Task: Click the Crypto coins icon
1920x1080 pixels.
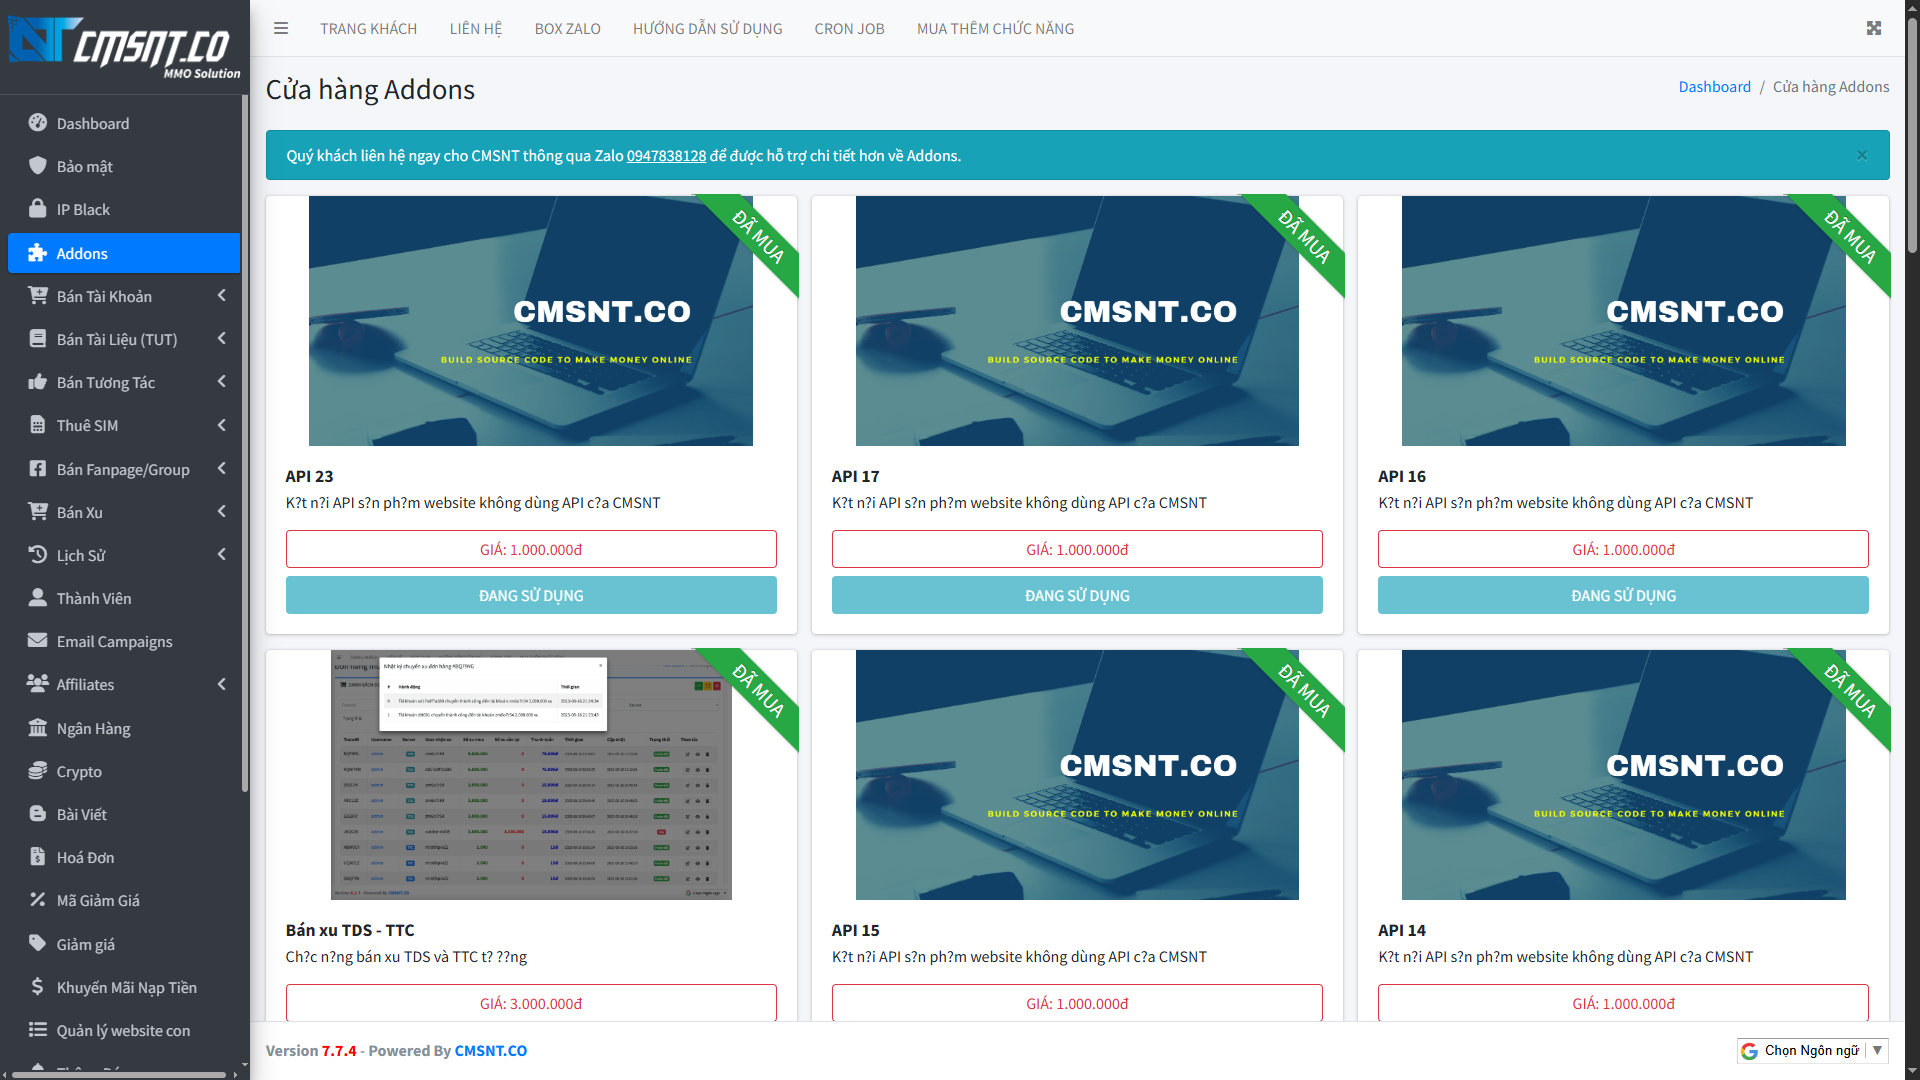Action: (38, 771)
